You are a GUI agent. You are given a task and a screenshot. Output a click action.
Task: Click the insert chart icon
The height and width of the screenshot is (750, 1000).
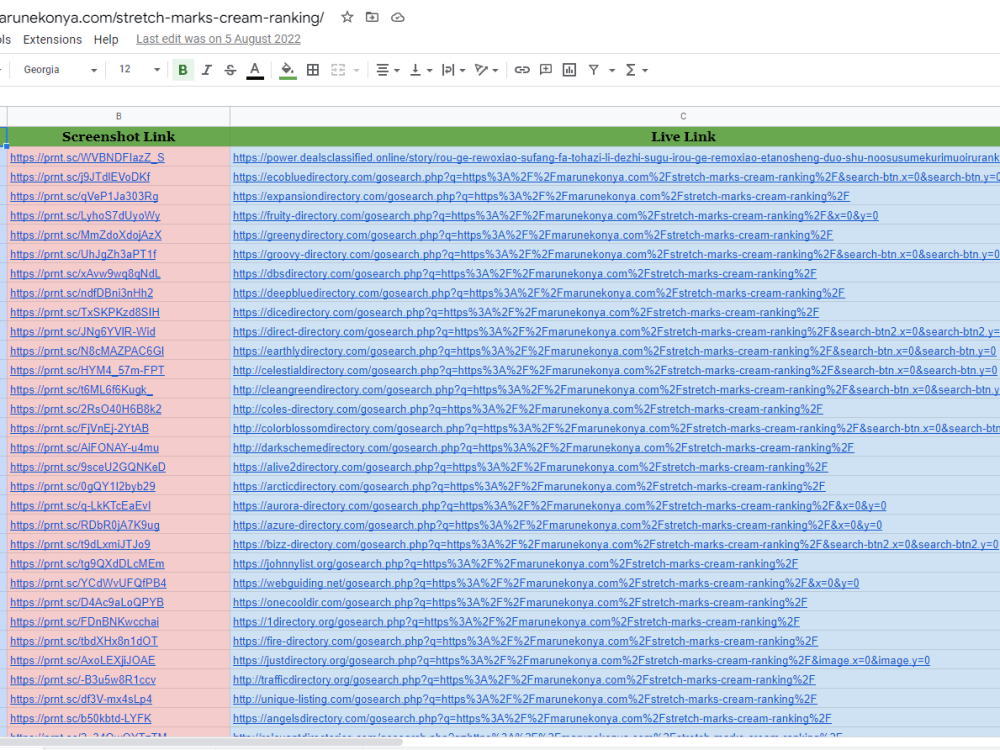tap(570, 70)
